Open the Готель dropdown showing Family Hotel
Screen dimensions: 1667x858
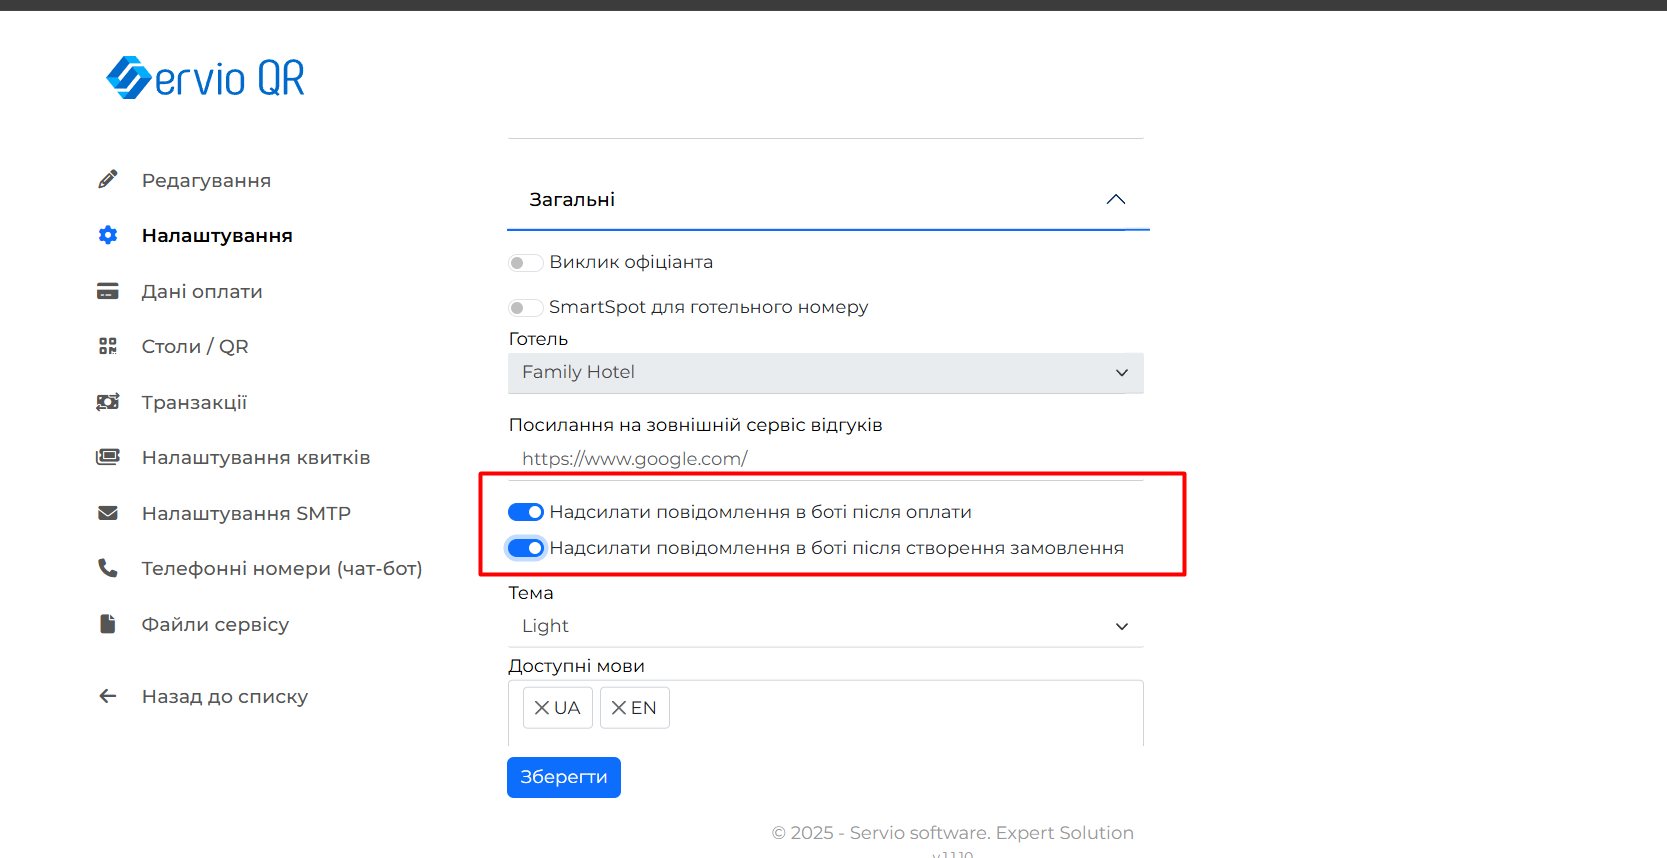825,373
